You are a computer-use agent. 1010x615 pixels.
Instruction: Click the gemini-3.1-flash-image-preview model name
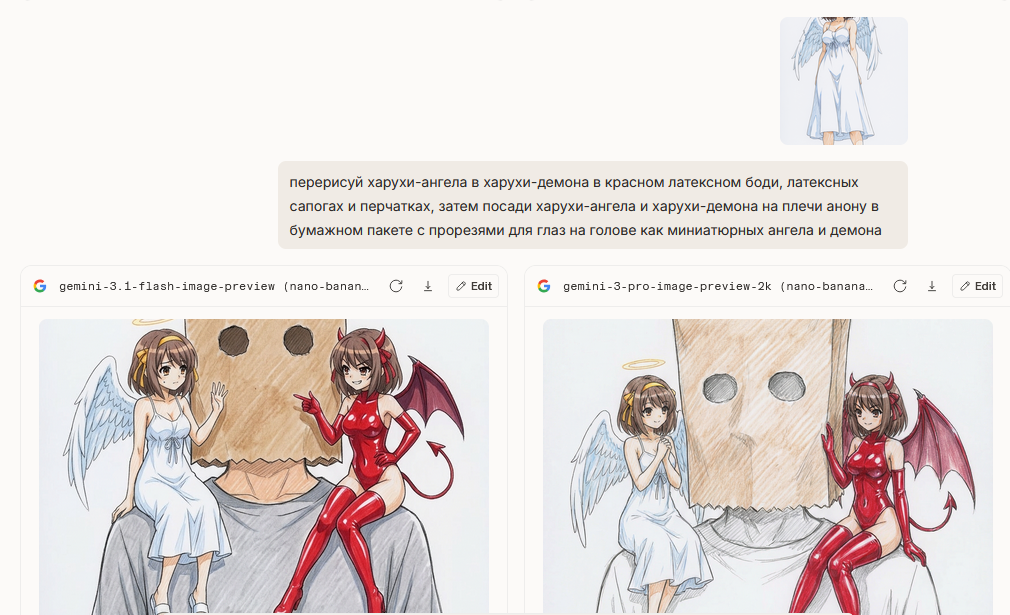coord(214,286)
